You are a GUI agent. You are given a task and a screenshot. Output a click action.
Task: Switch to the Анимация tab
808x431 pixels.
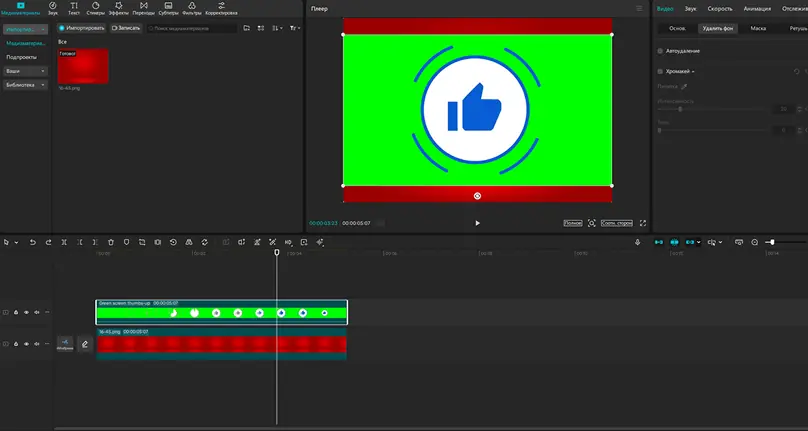pos(757,9)
